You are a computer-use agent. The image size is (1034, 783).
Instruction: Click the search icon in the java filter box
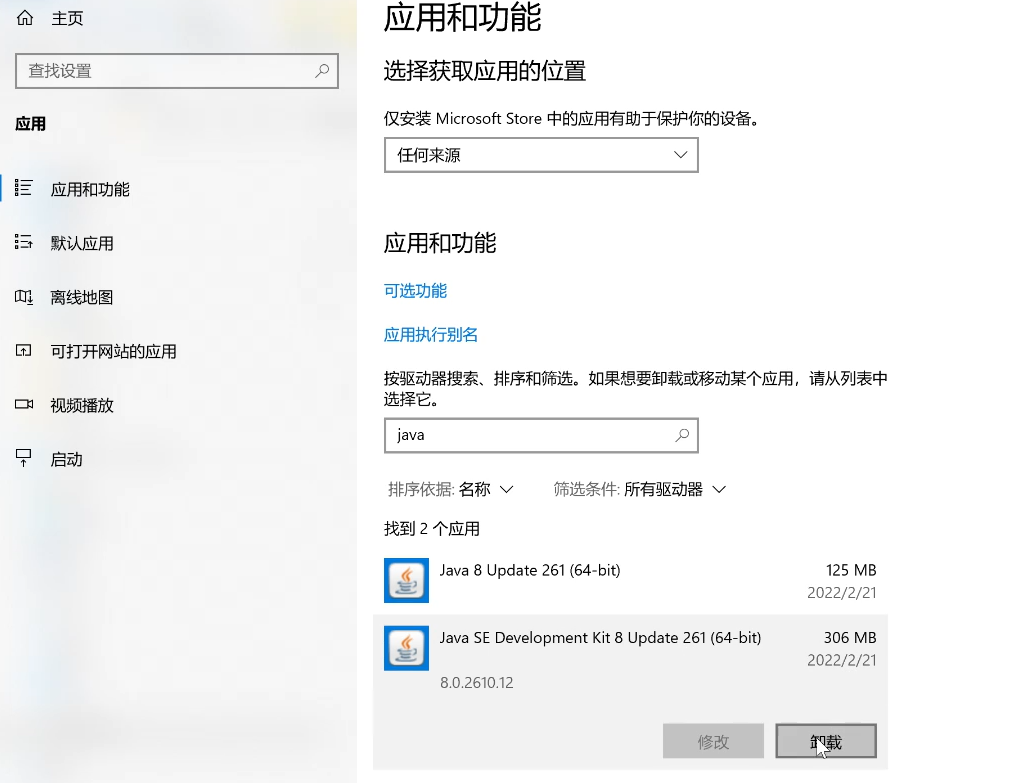point(682,435)
